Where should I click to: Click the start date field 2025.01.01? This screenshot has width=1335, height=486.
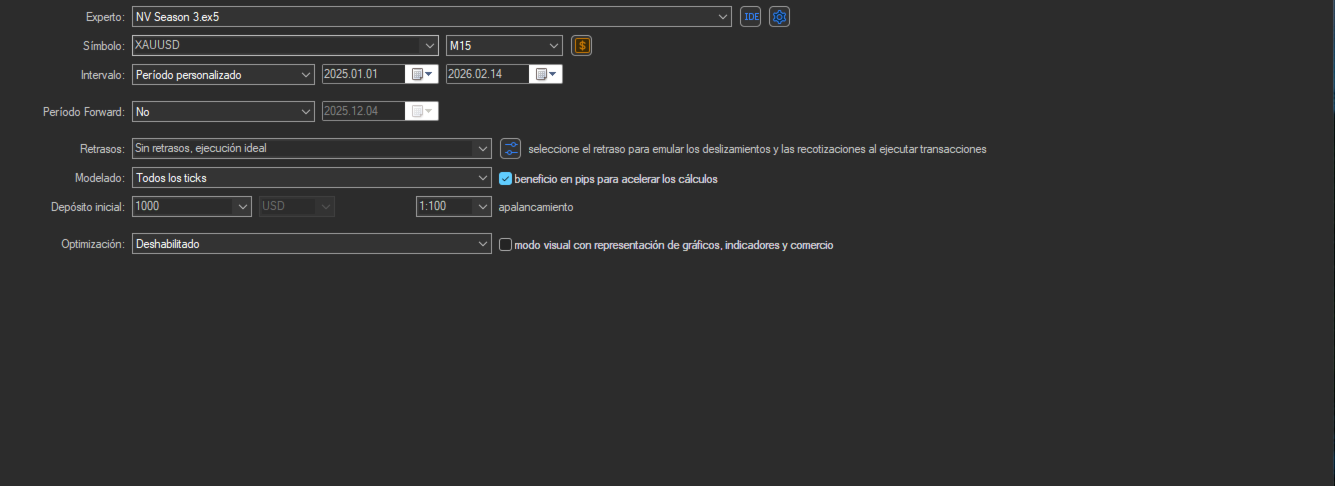[365, 74]
